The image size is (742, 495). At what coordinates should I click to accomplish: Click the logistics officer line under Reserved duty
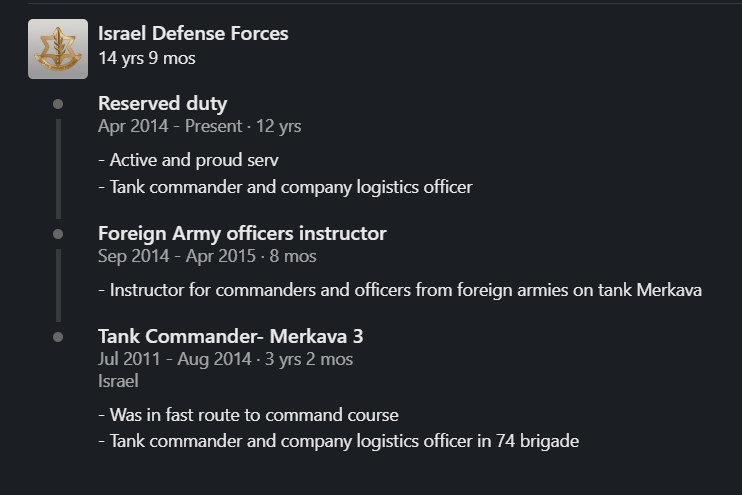pyautogui.click(x=285, y=187)
